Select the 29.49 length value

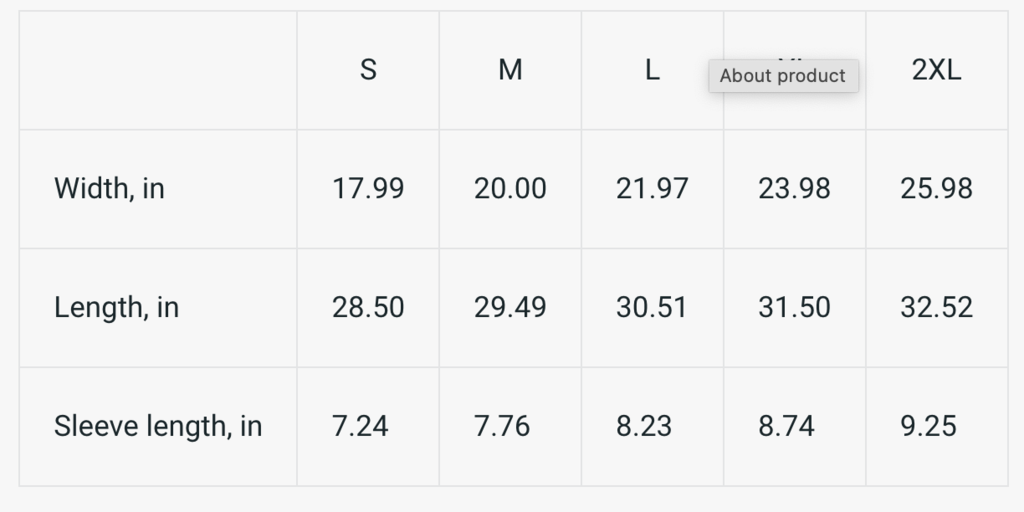[510, 307]
